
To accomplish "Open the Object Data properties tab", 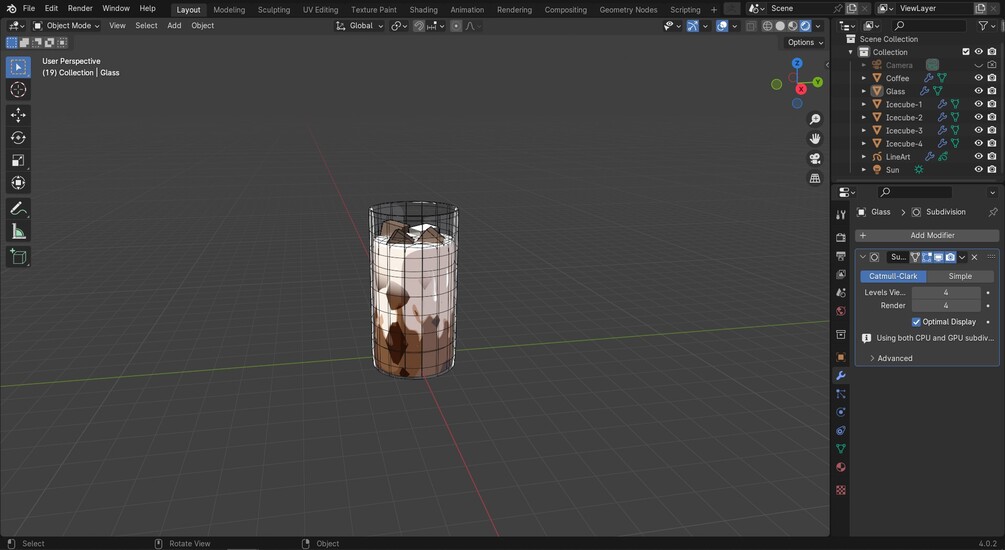I will click(x=841, y=449).
